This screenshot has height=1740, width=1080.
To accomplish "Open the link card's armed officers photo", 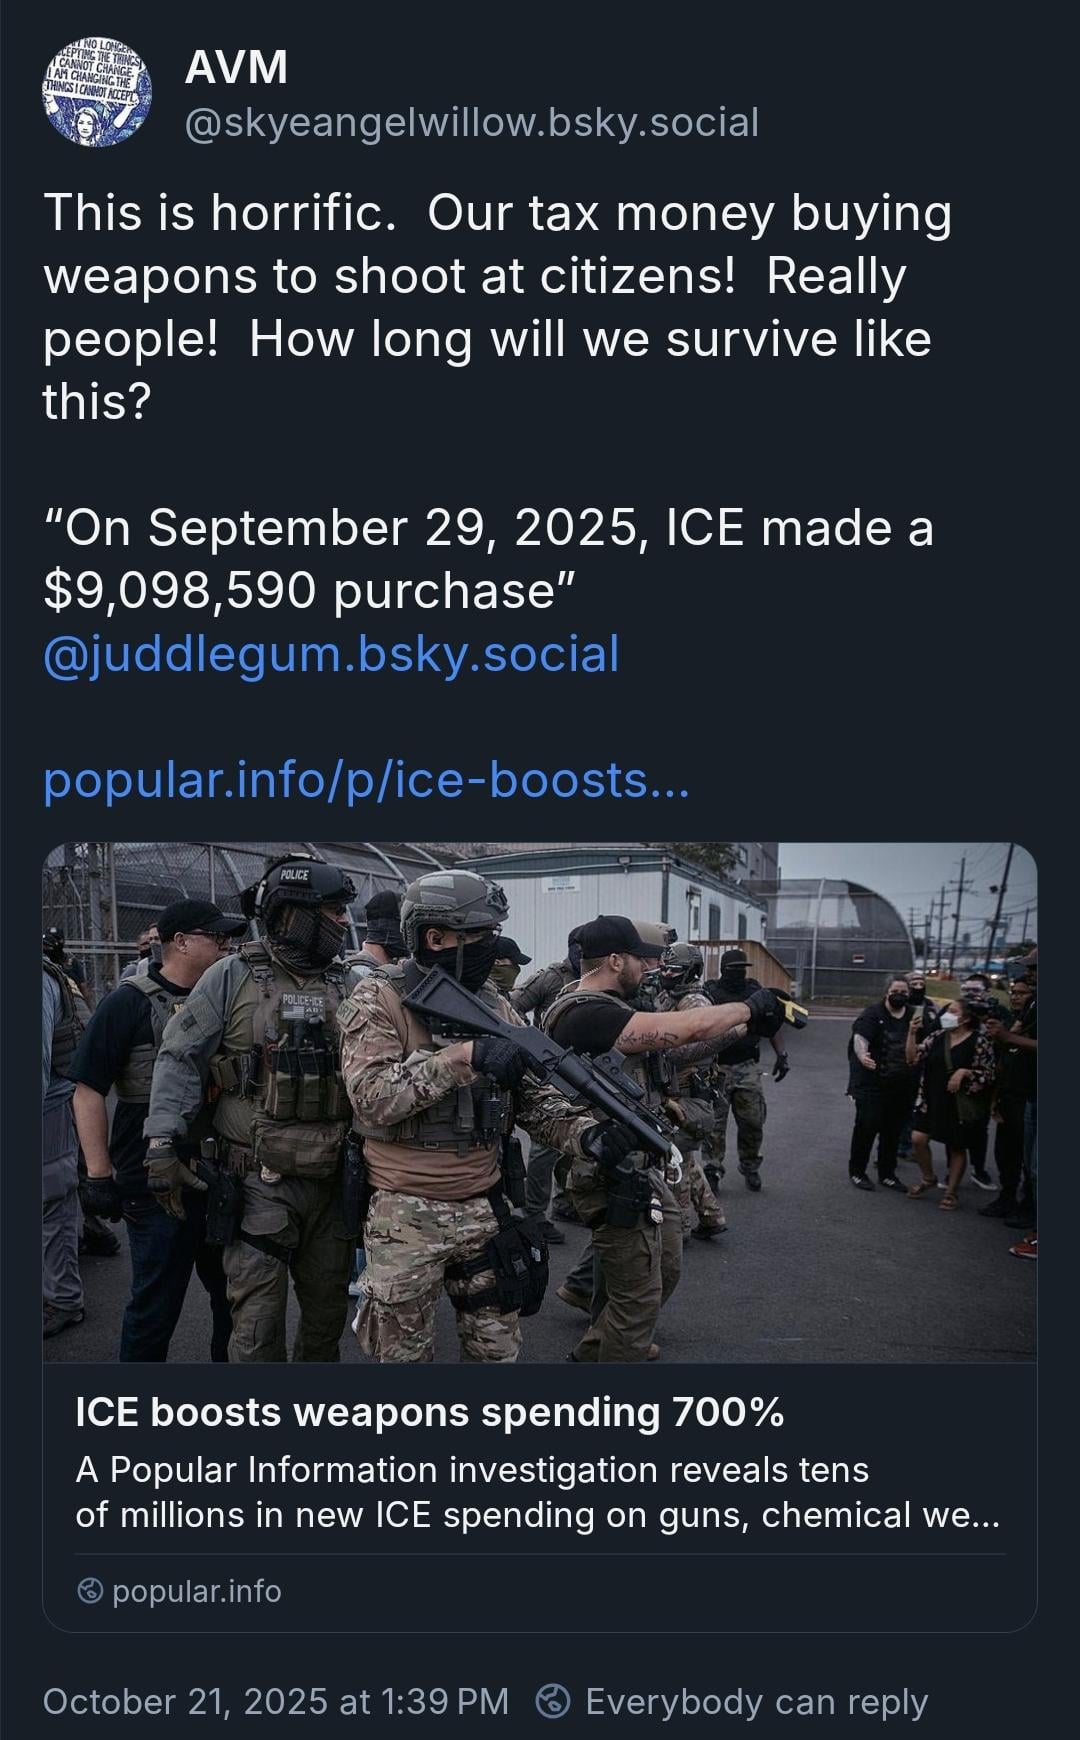I will click(540, 1102).
